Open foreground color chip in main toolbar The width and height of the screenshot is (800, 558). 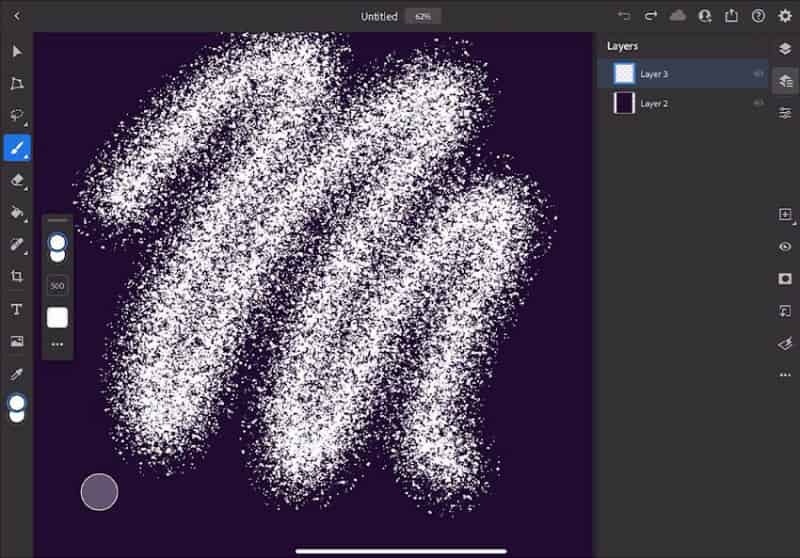point(17,403)
